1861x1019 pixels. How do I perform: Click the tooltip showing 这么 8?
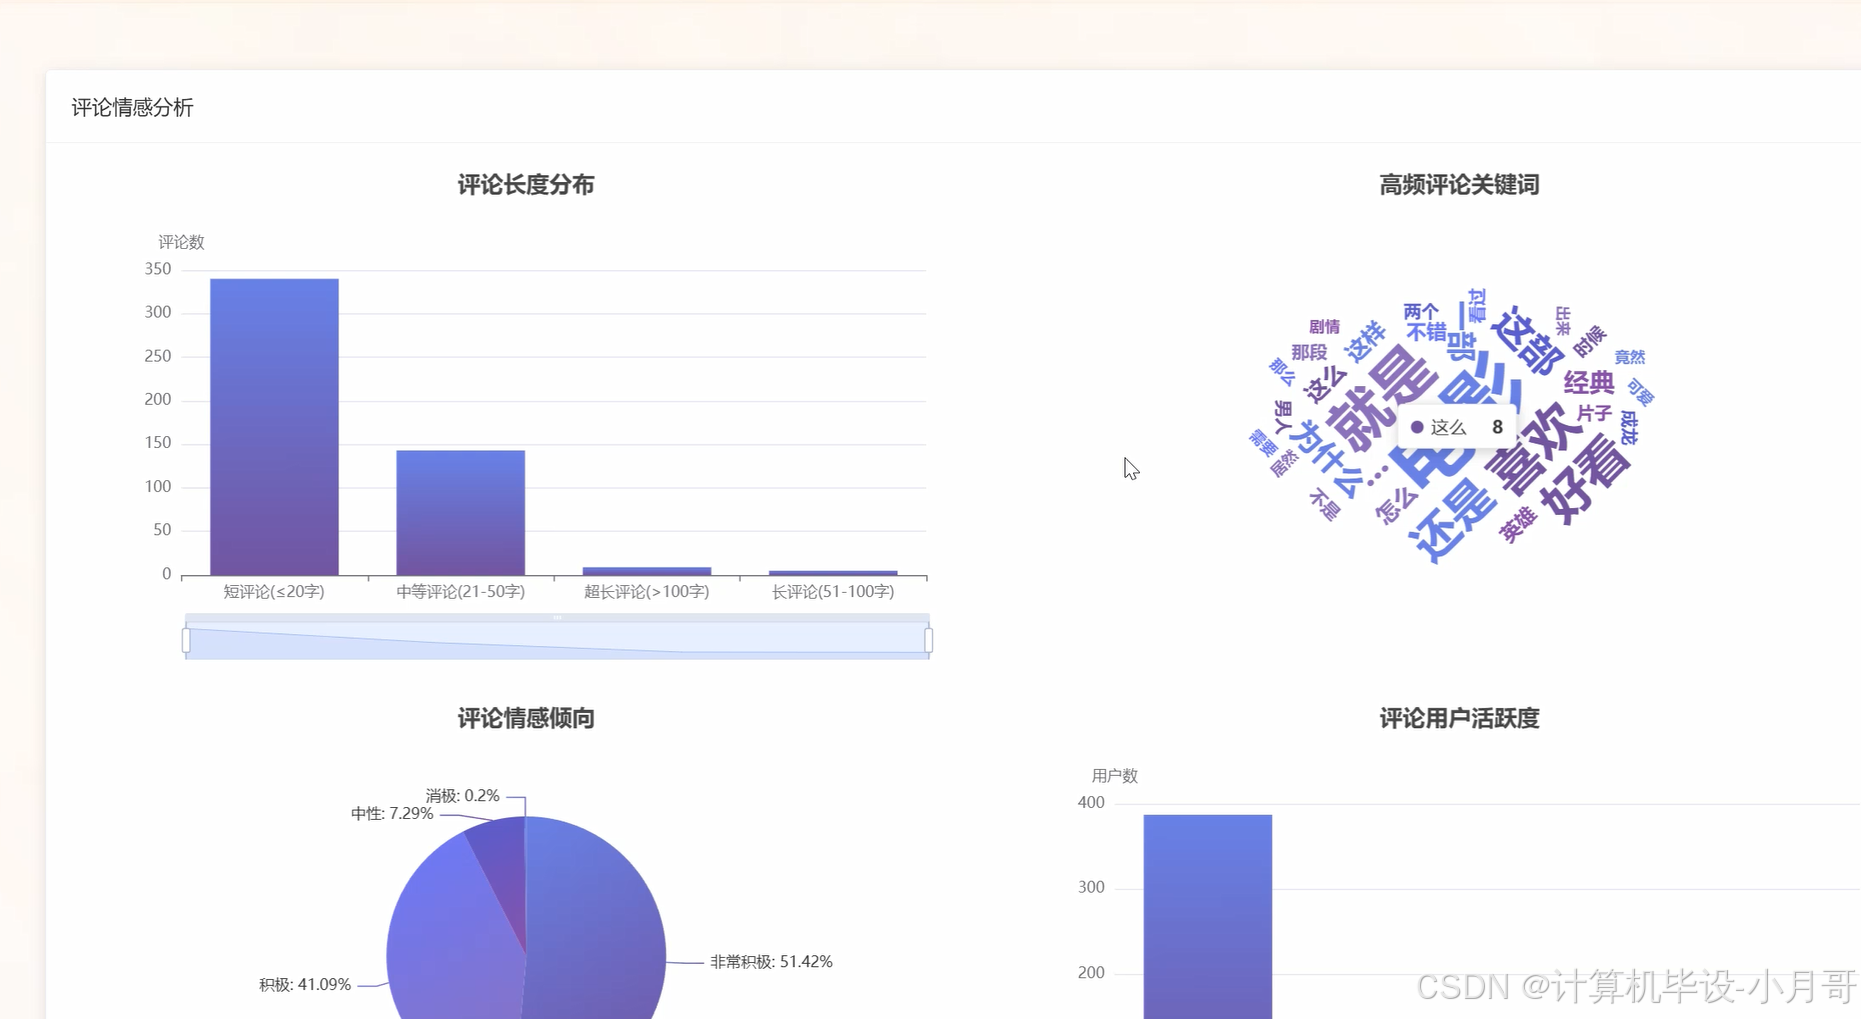pos(1458,426)
